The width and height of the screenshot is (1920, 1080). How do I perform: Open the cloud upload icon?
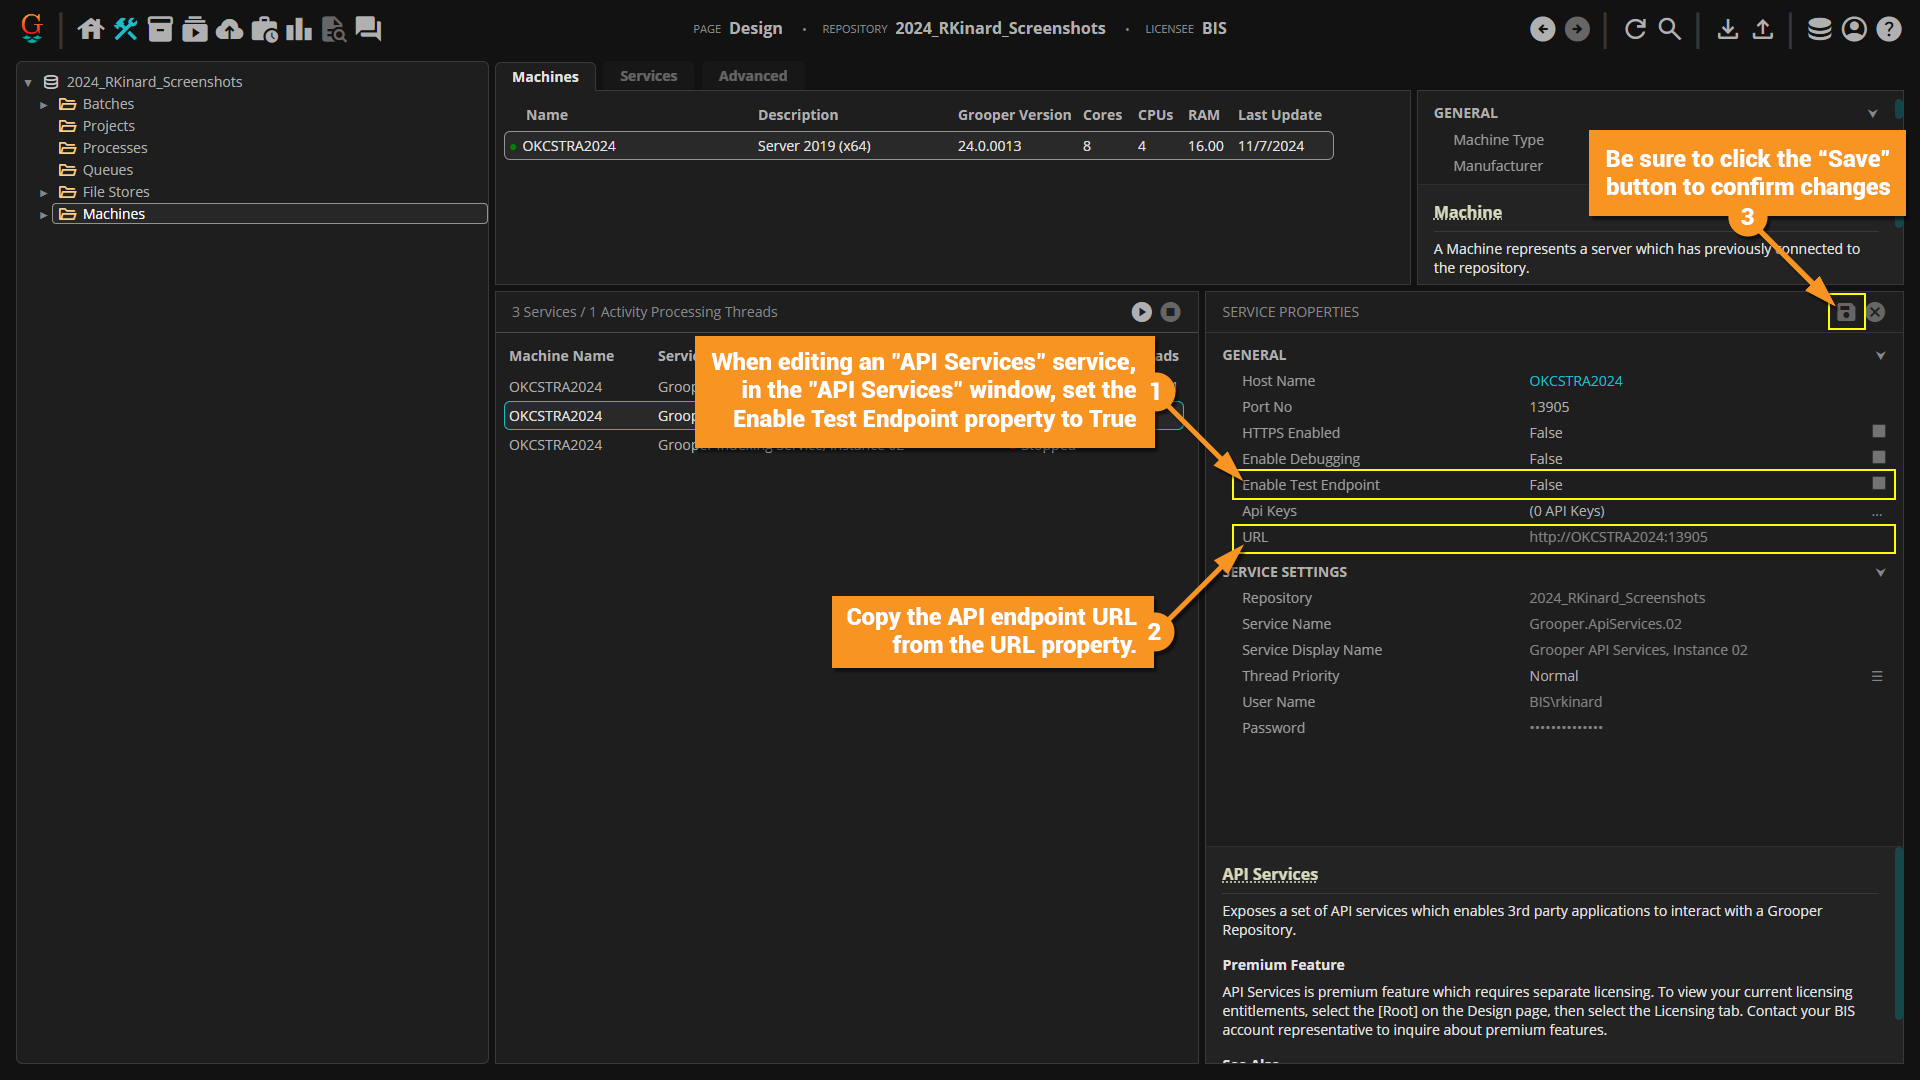point(229,29)
